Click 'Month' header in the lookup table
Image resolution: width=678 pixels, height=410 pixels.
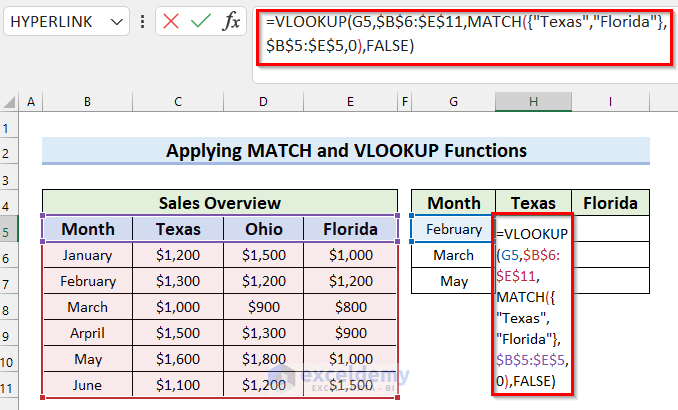click(454, 202)
